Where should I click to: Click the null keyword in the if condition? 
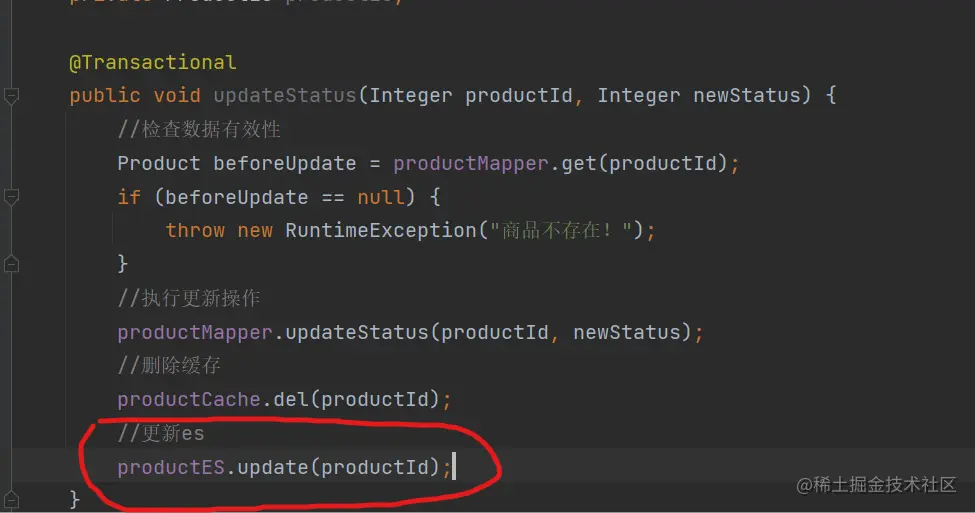coord(380,197)
